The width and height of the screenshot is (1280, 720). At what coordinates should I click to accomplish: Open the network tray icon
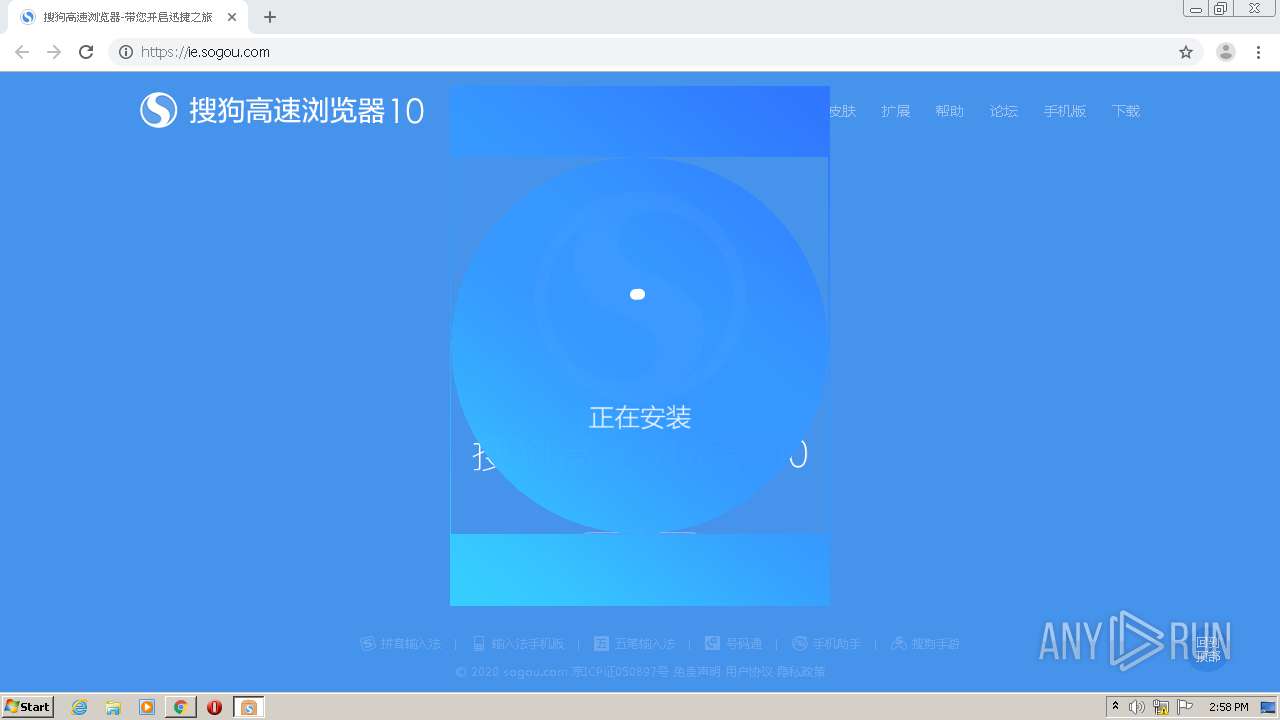1161,707
